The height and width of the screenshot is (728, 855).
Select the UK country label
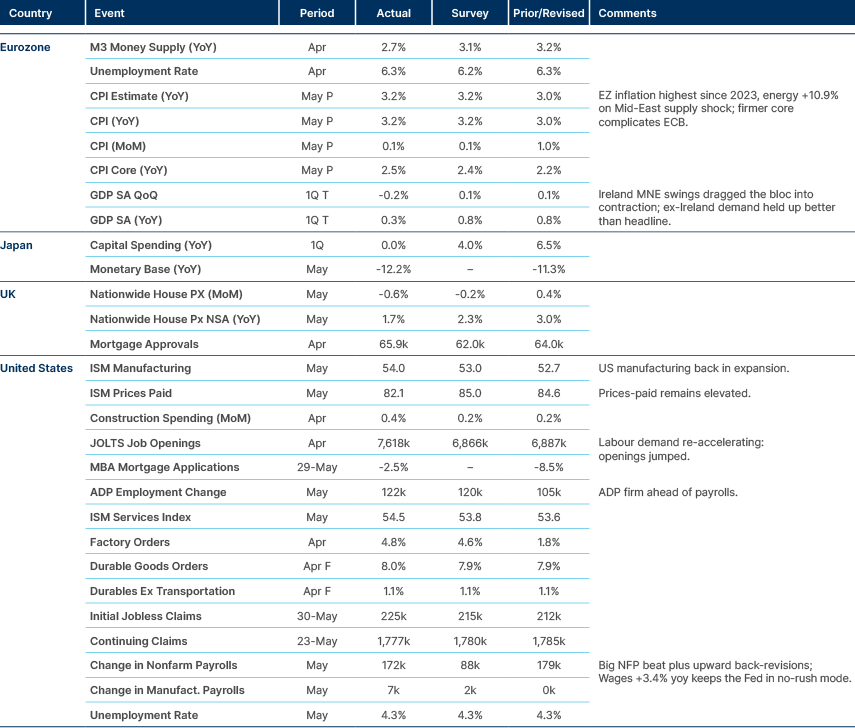[8, 294]
